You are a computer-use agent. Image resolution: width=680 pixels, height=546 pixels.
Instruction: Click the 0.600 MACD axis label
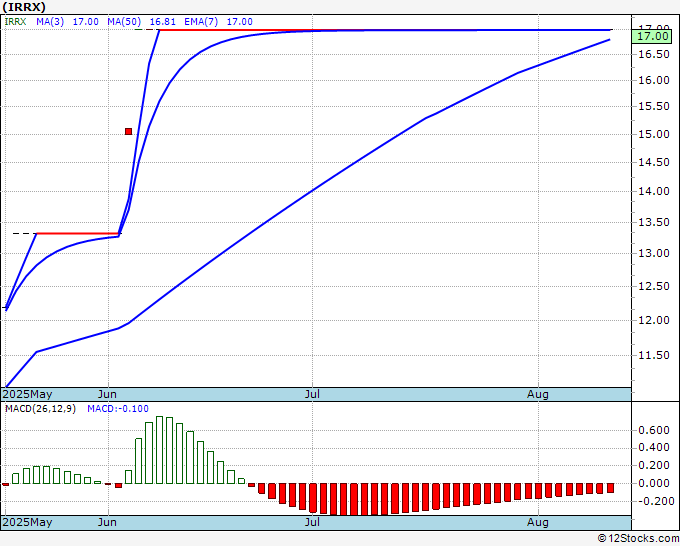click(x=654, y=430)
